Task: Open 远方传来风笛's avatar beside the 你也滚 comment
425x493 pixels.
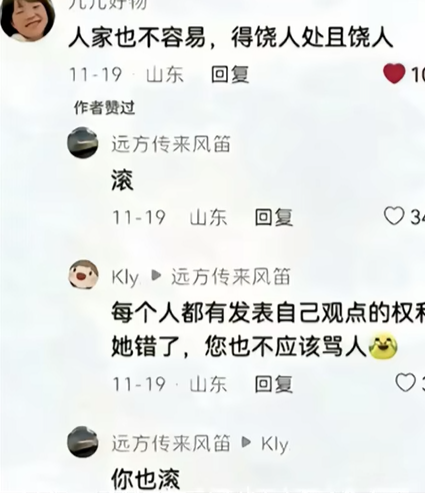Action: point(83,441)
